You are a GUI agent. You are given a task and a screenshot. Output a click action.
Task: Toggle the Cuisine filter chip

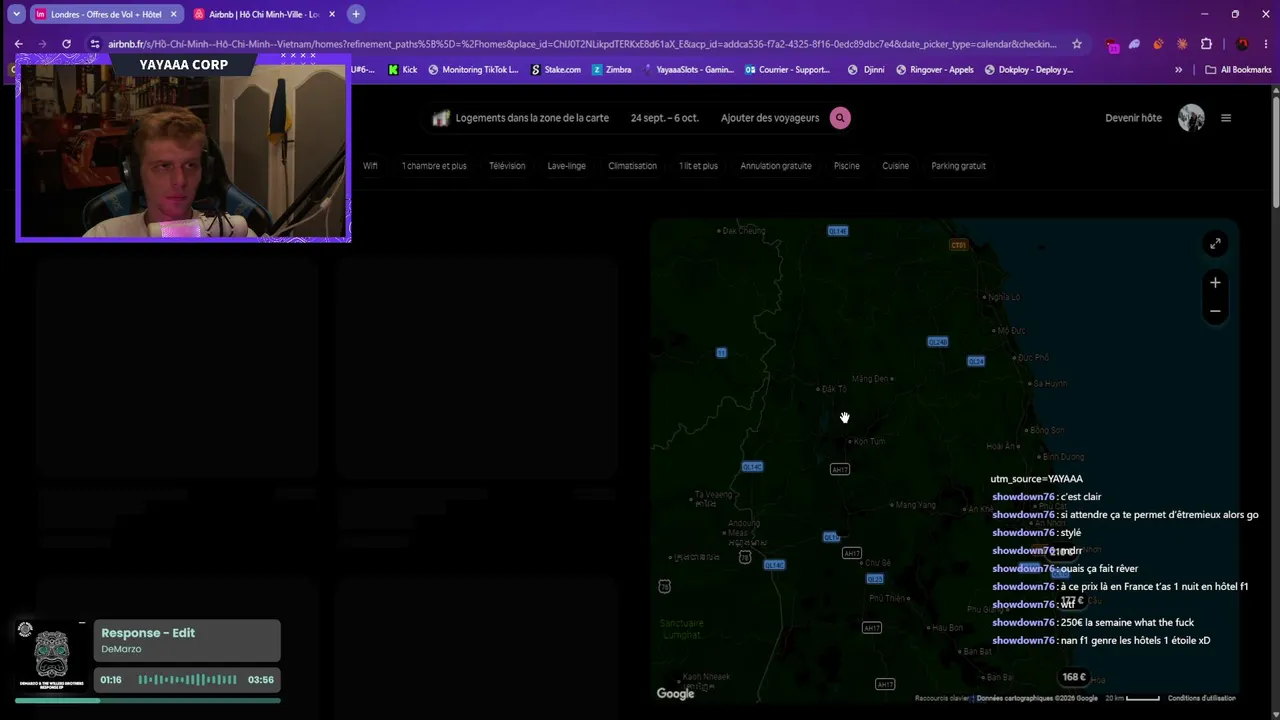(896, 166)
